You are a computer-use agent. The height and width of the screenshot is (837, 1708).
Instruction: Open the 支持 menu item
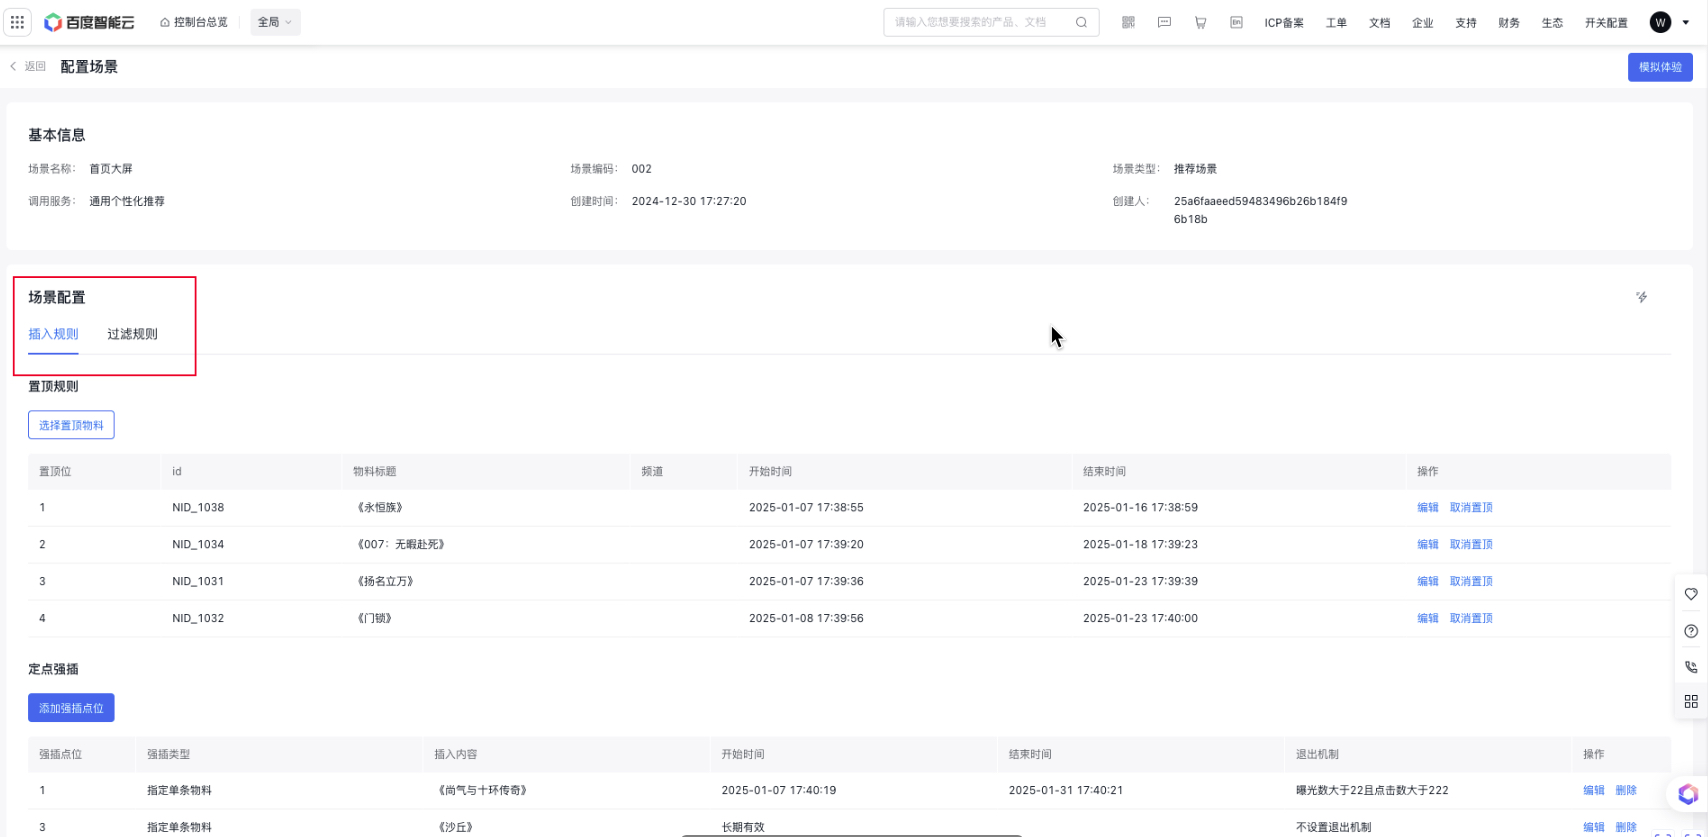coord(1466,23)
